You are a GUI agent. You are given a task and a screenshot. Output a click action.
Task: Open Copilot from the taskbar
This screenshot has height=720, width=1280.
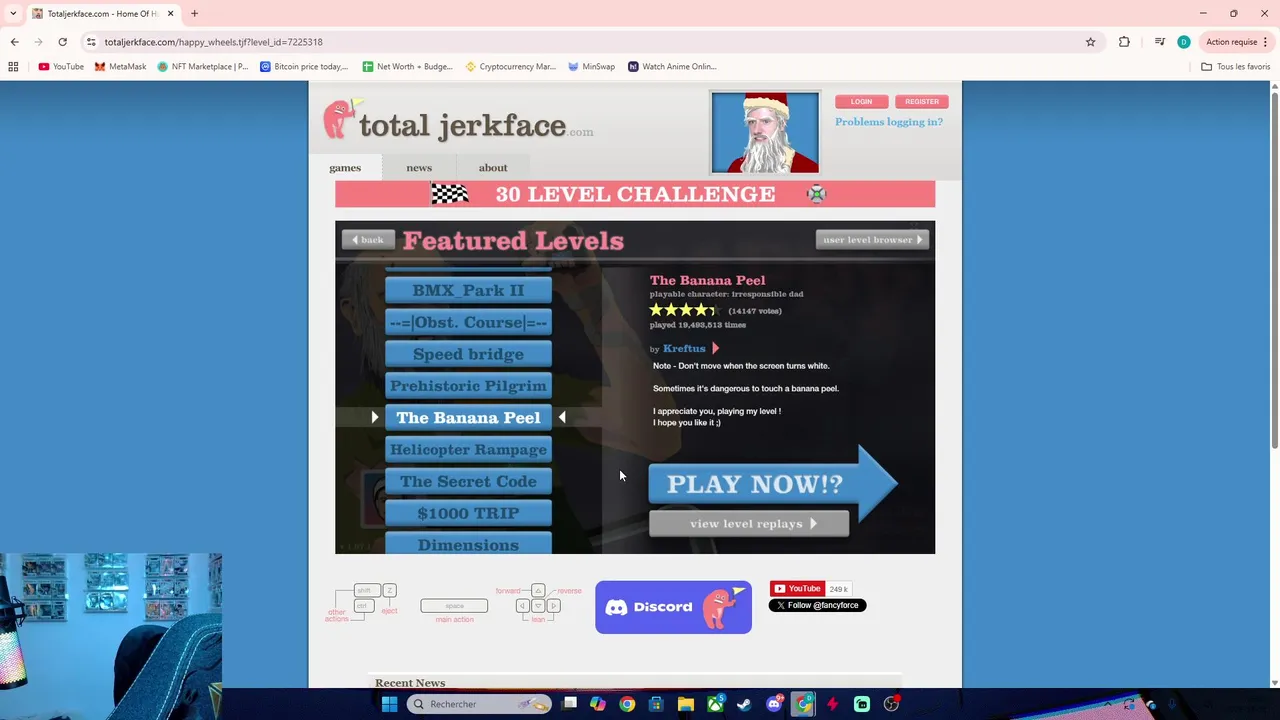[x=598, y=704]
